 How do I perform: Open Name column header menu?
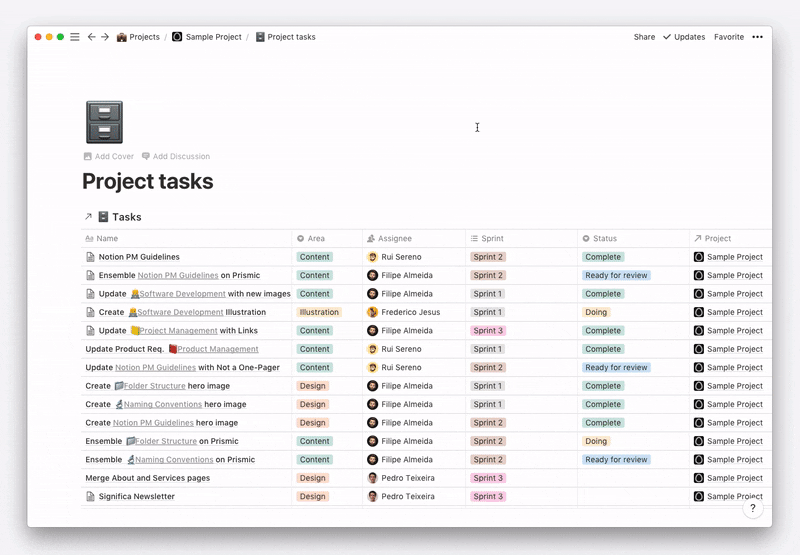tap(186, 238)
